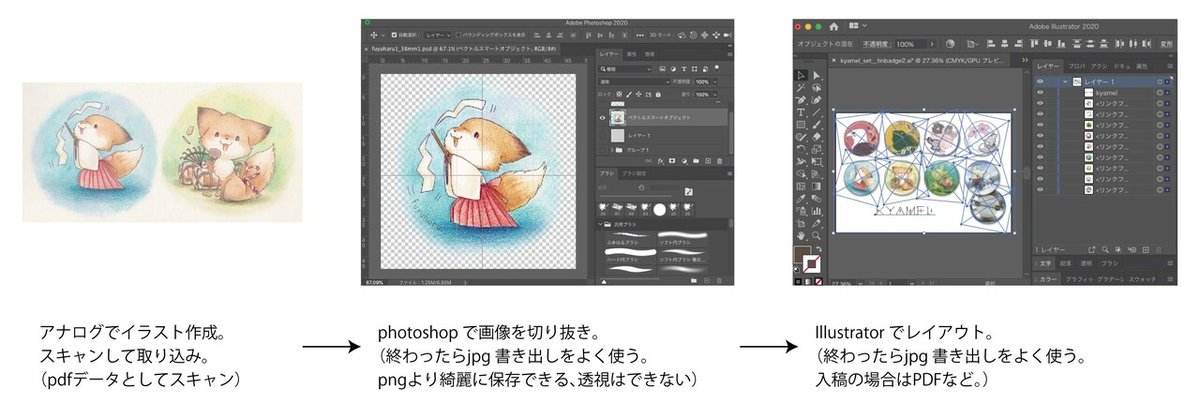
Task: Open Photoshop layer filter 種類 dropdown
Action: [x=626, y=69]
